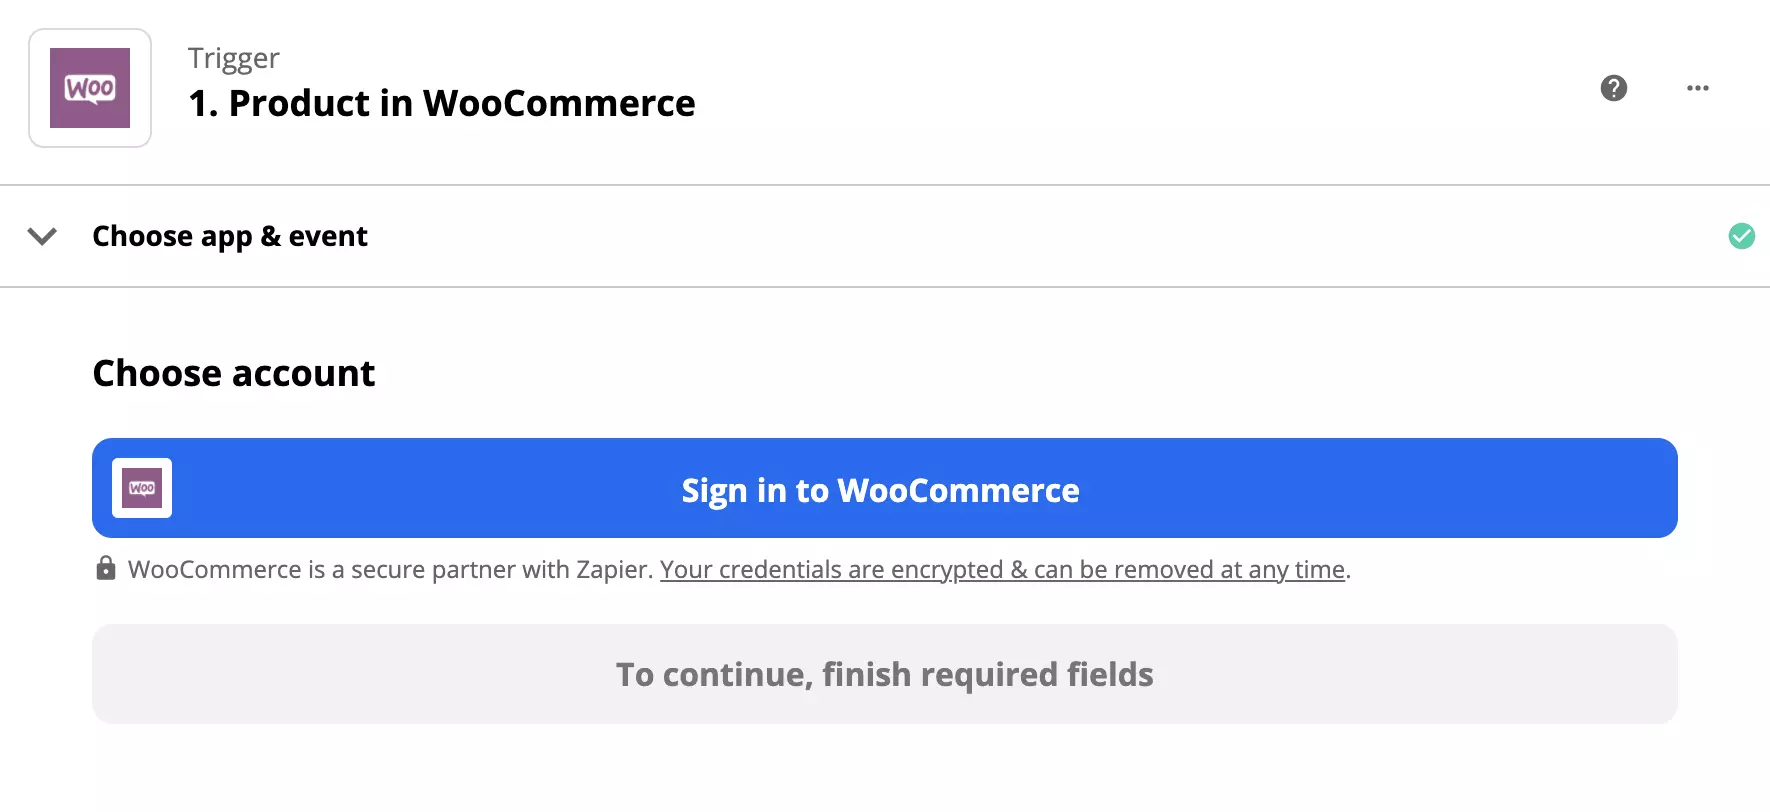The width and height of the screenshot is (1770, 812).
Task: Click To continue, finish required fields bar
Action: coord(884,674)
